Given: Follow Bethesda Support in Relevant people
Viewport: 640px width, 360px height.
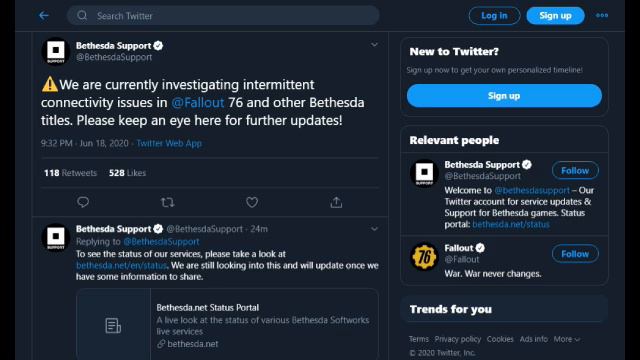Looking at the screenshot, I should point(575,171).
